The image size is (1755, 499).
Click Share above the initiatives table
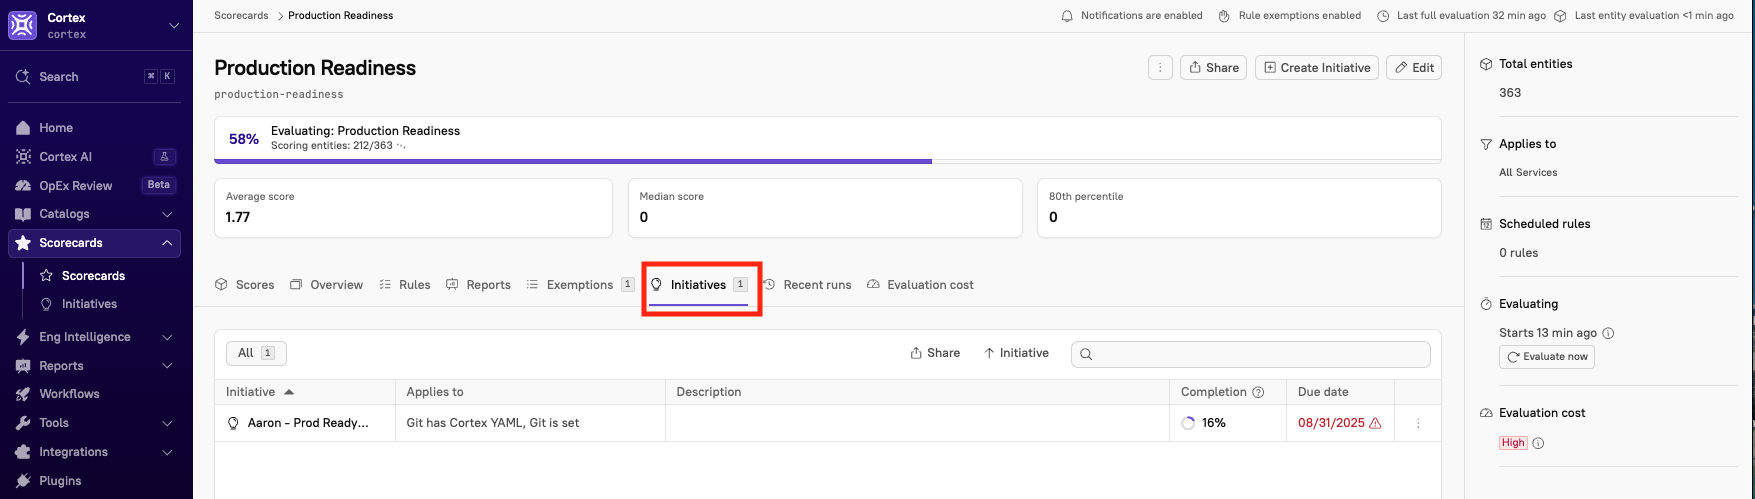click(x=935, y=353)
